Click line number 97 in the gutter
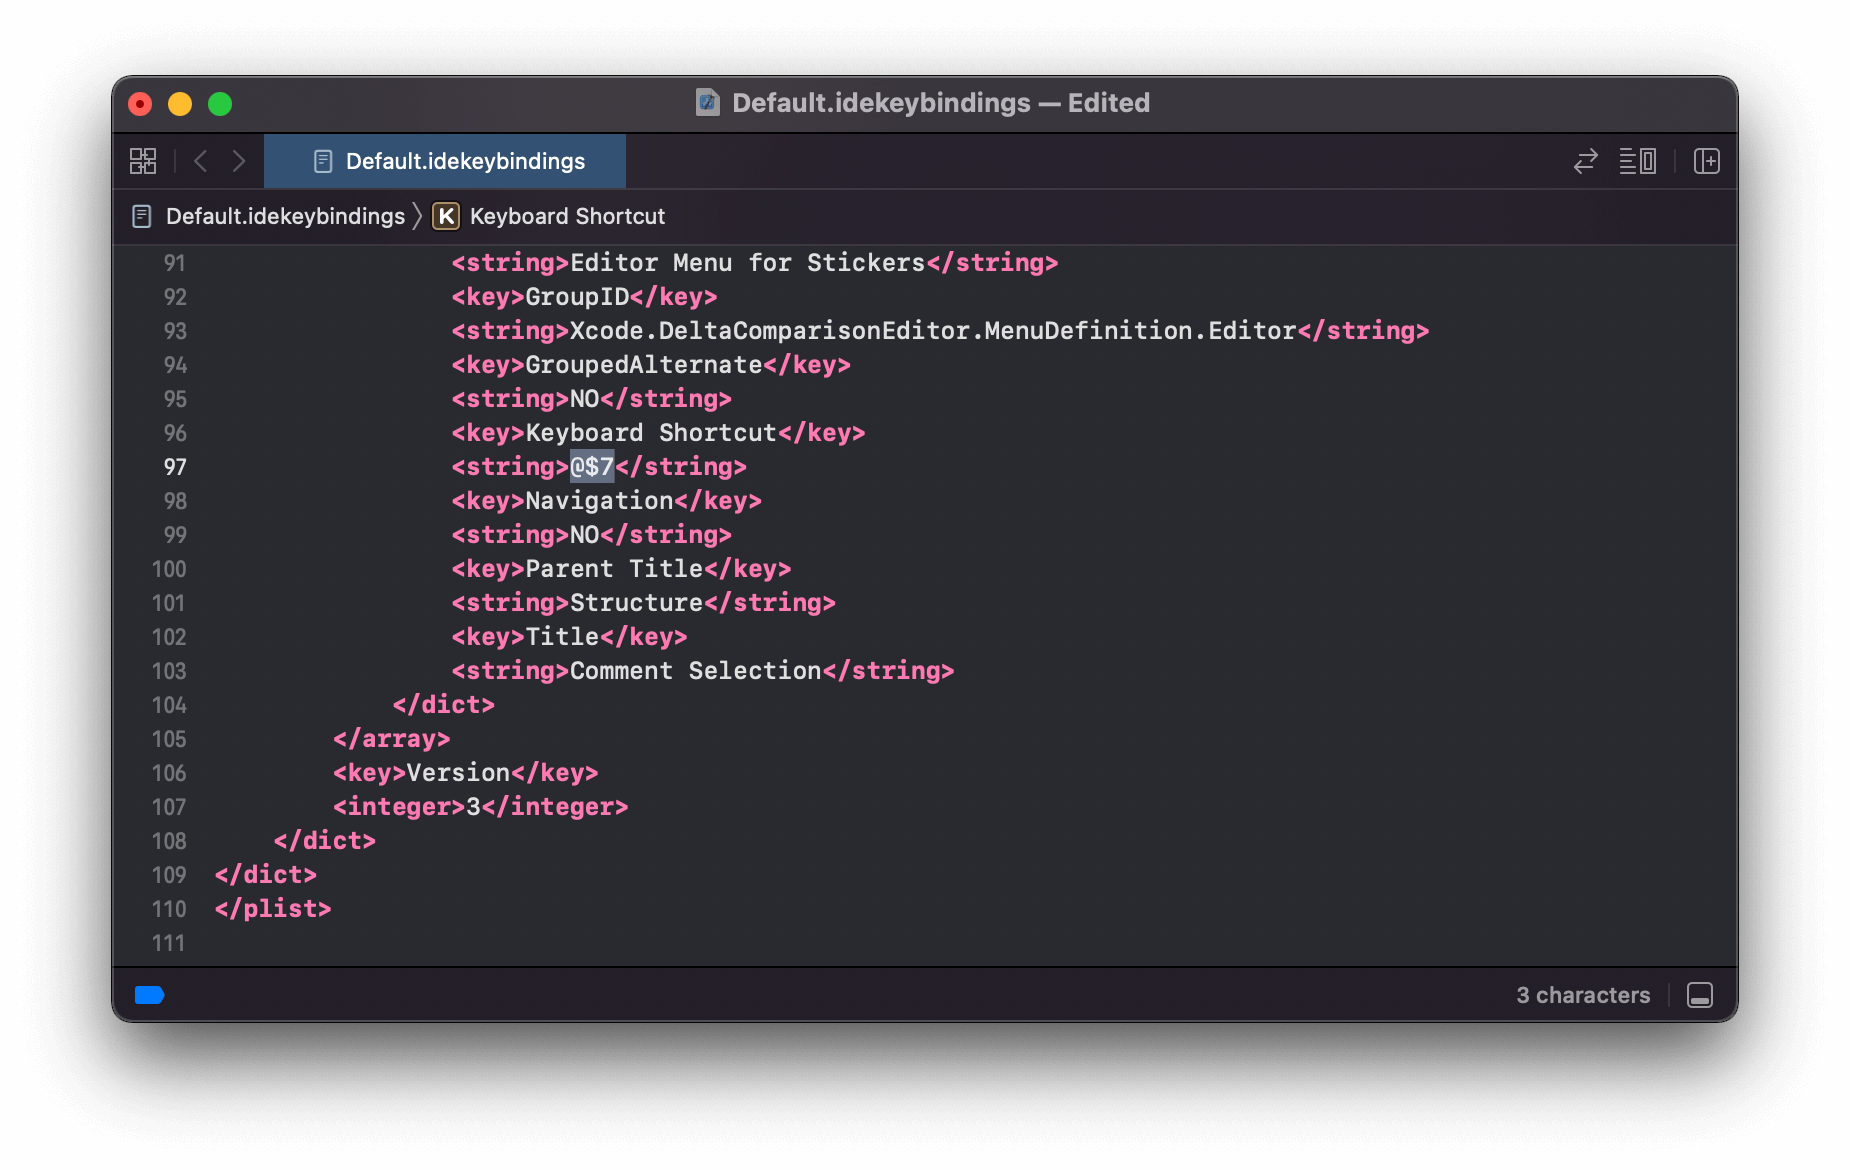 [x=175, y=467]
